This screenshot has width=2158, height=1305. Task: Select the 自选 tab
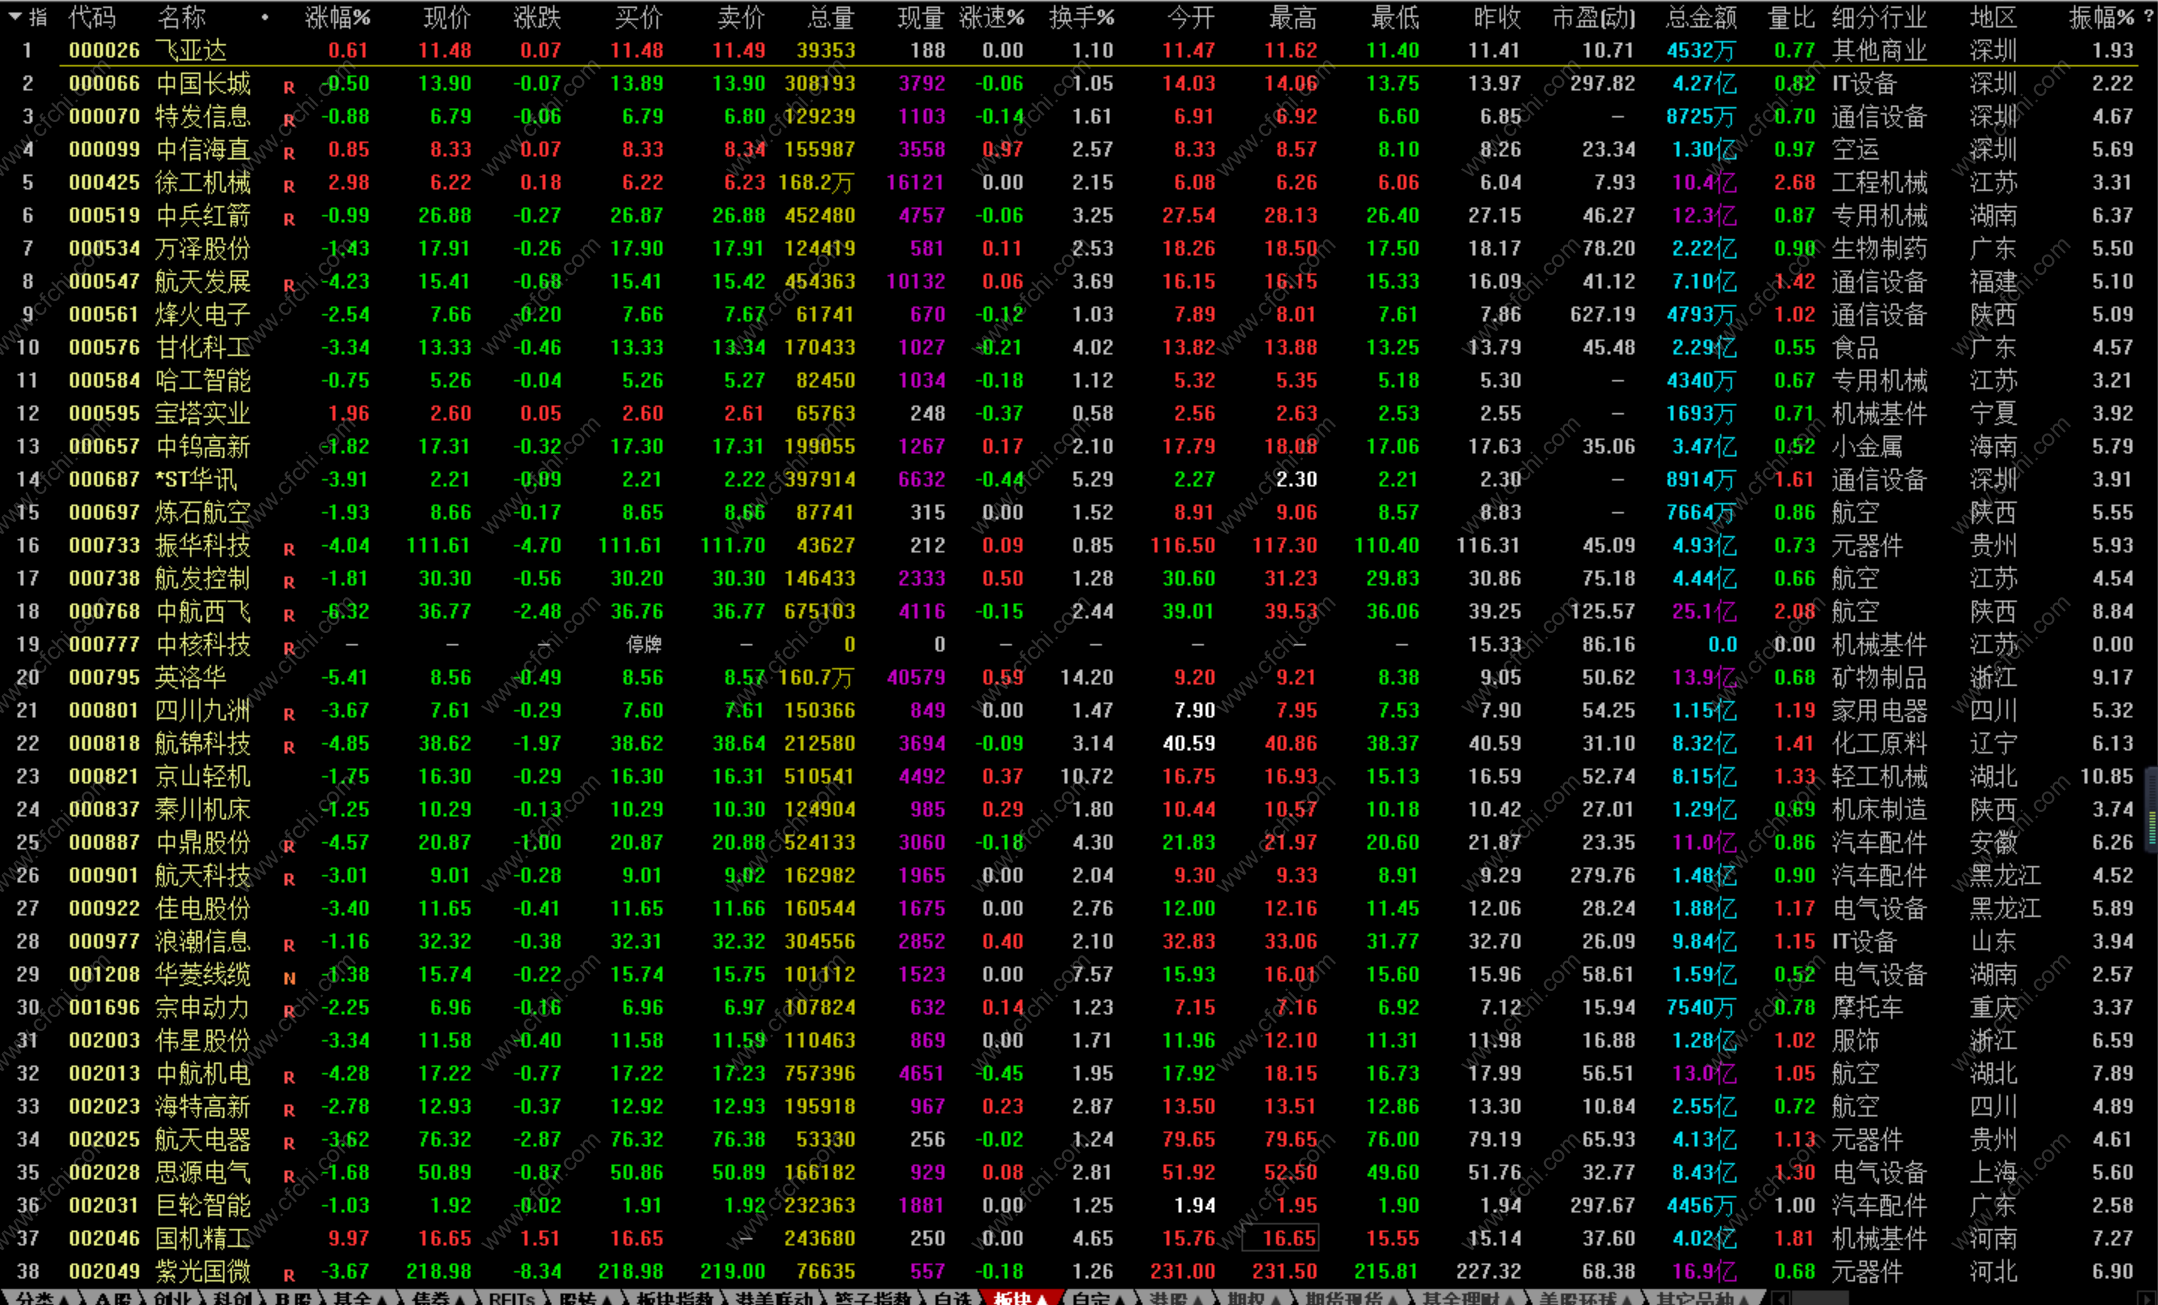(952, 1298)
